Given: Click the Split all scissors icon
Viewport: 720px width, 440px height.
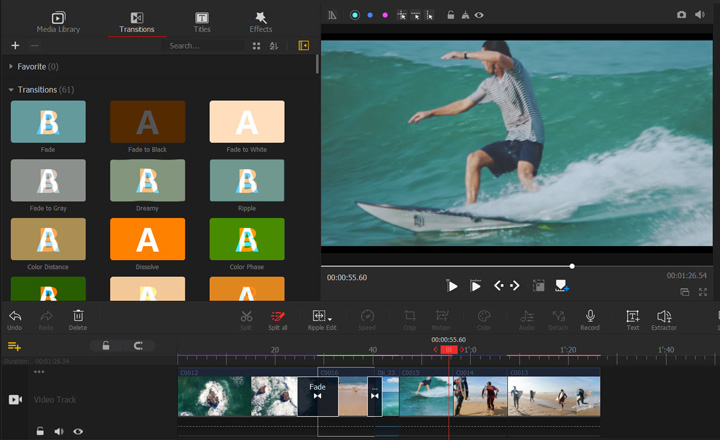Looking at the screenshot, I should point(278,316).
